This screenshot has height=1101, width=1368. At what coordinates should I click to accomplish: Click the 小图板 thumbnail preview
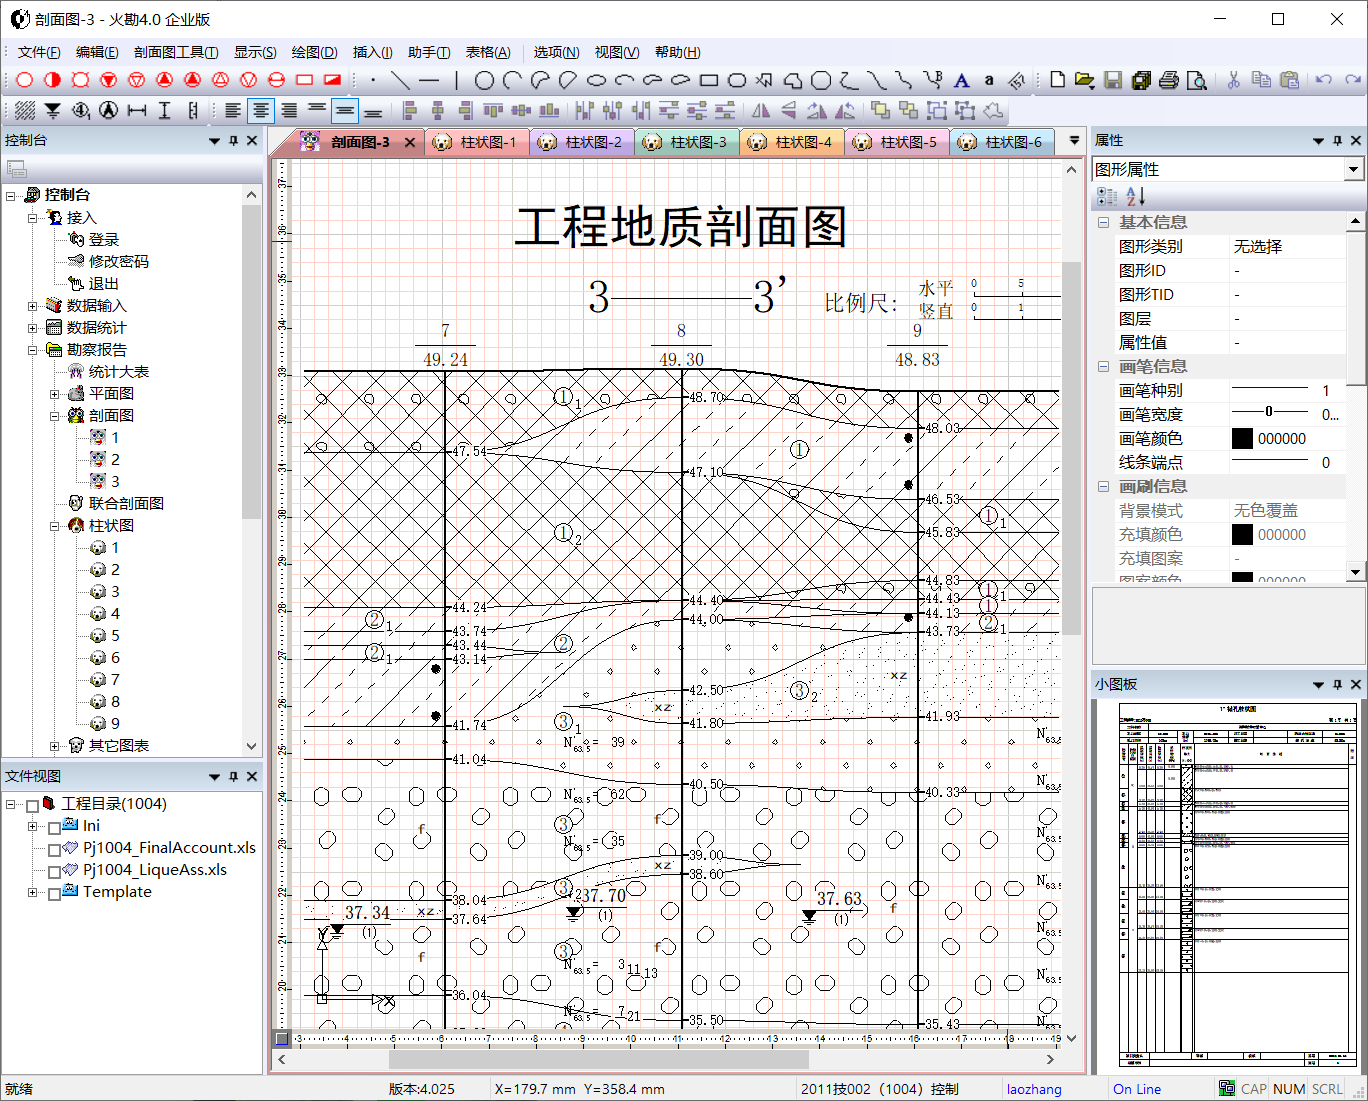1237,885
